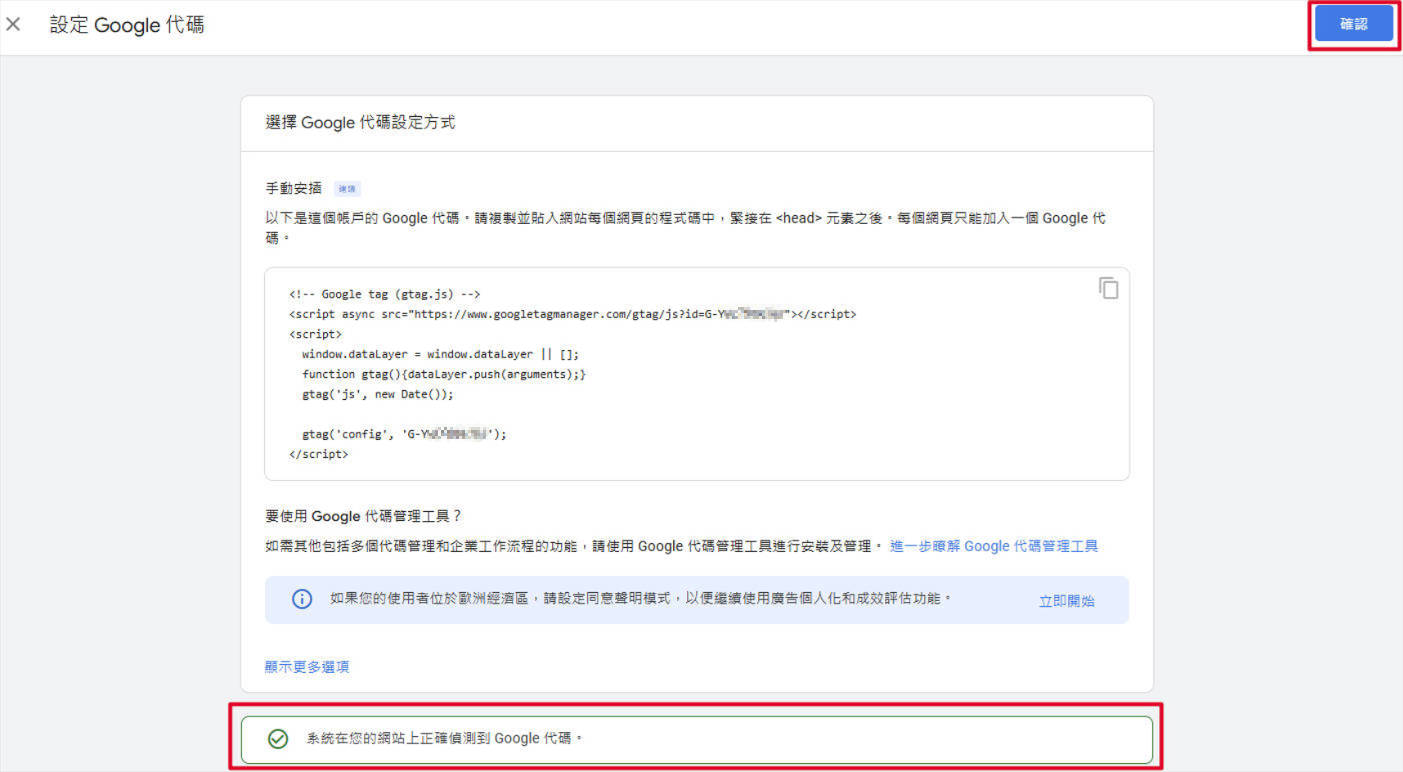Viewport: 1403px width, 772px height.
Task: Expand 顯示更多選項
Action: pyautogui.click(x=307, y=667)
